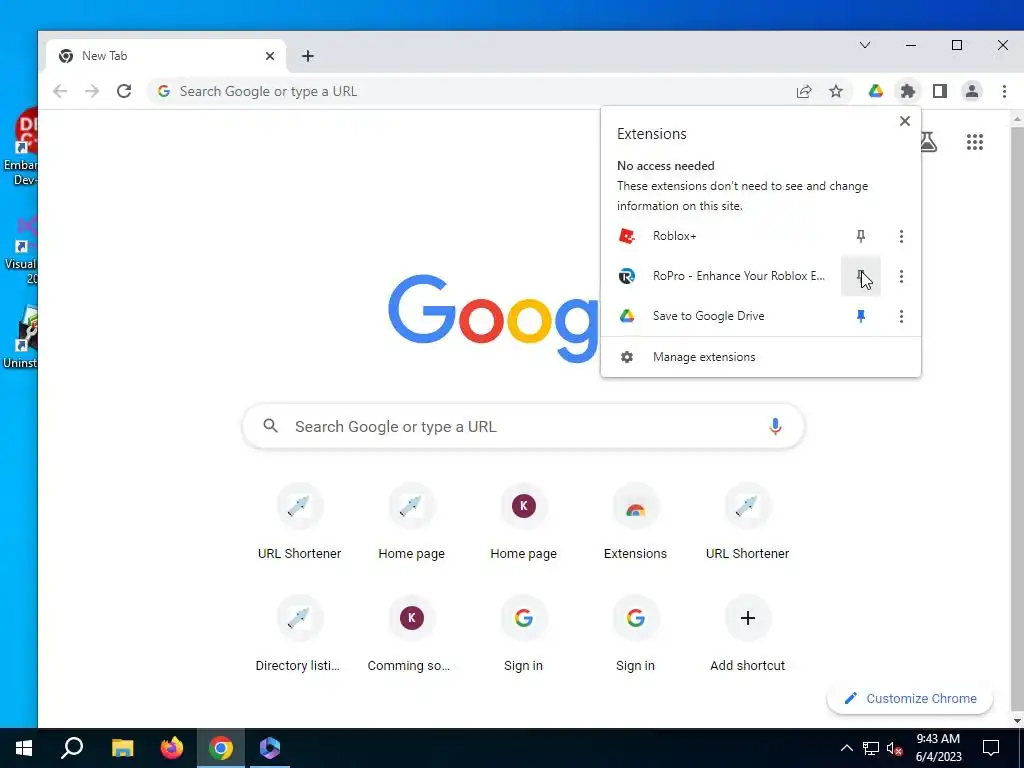Open the profile avatar menu
Image resolution: width=1024 pixels, height=768 pixels.
(972, 91)
